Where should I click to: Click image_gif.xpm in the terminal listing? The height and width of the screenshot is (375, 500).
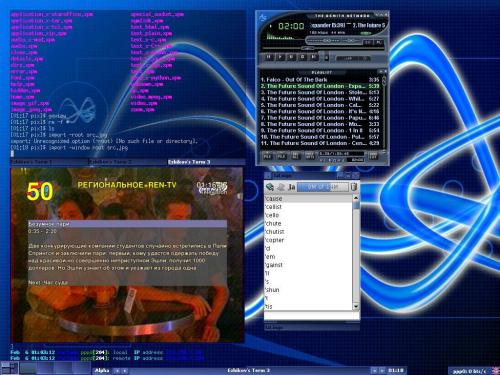point(30,103)
